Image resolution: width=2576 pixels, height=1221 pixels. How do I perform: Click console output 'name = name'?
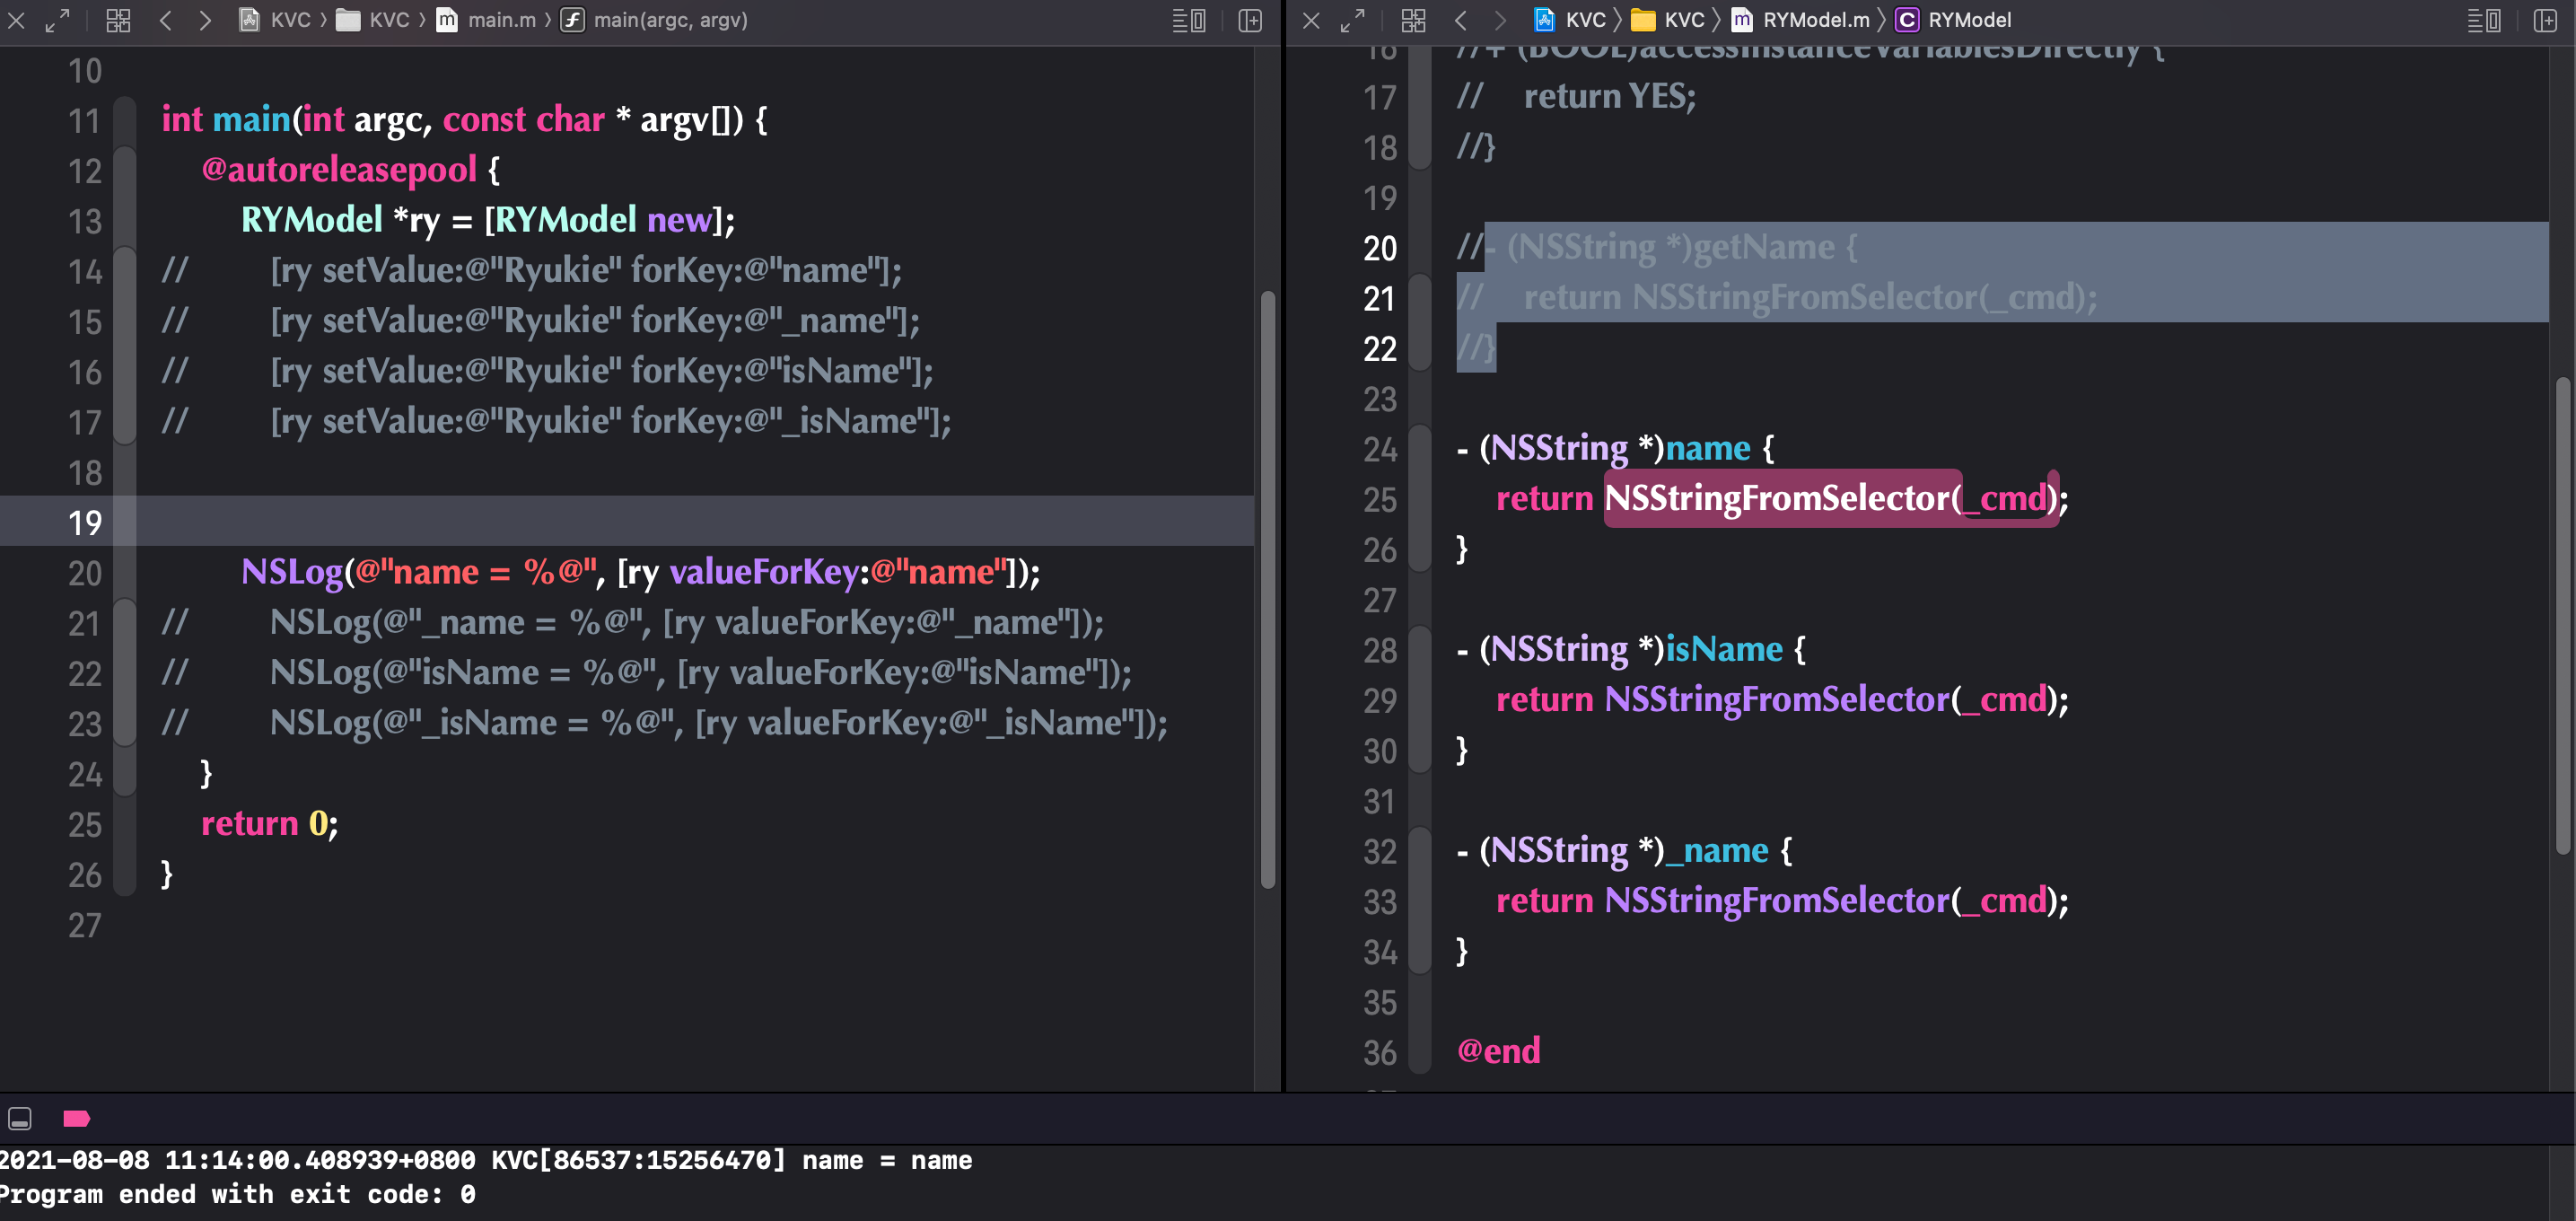887,1160
